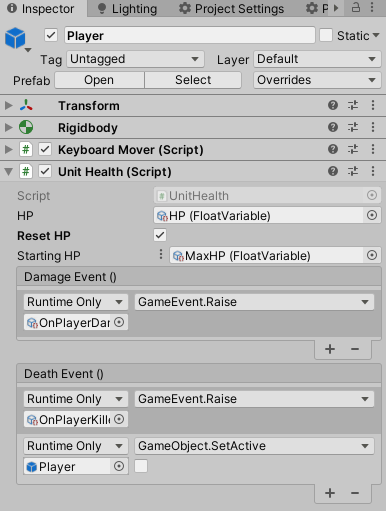Add a listener to Death Event
386x511 pixels.
[x=330, y=493]
